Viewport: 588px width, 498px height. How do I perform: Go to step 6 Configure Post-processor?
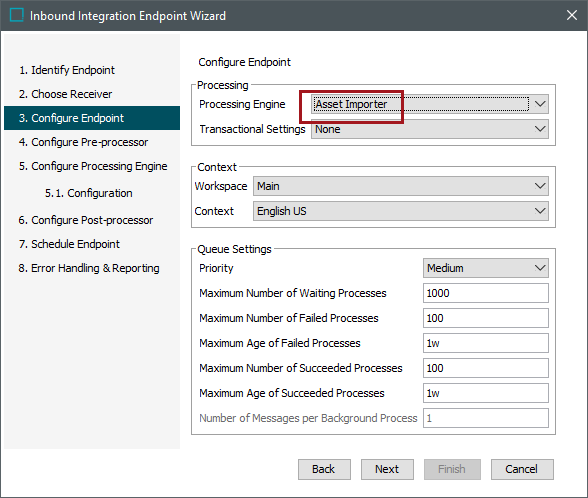[x=86, y=220]
